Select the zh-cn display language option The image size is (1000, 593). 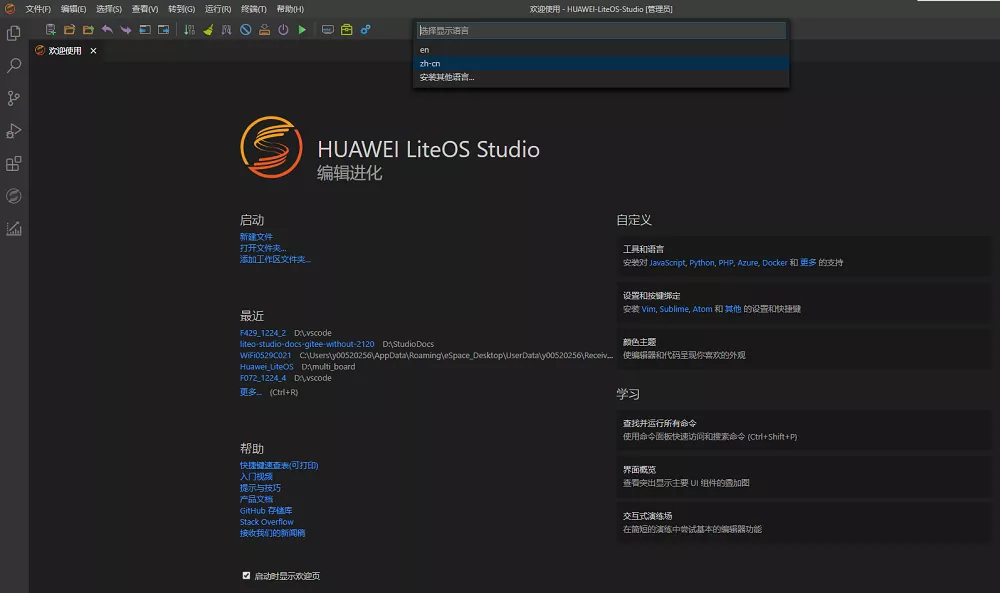tap(601, 63)
